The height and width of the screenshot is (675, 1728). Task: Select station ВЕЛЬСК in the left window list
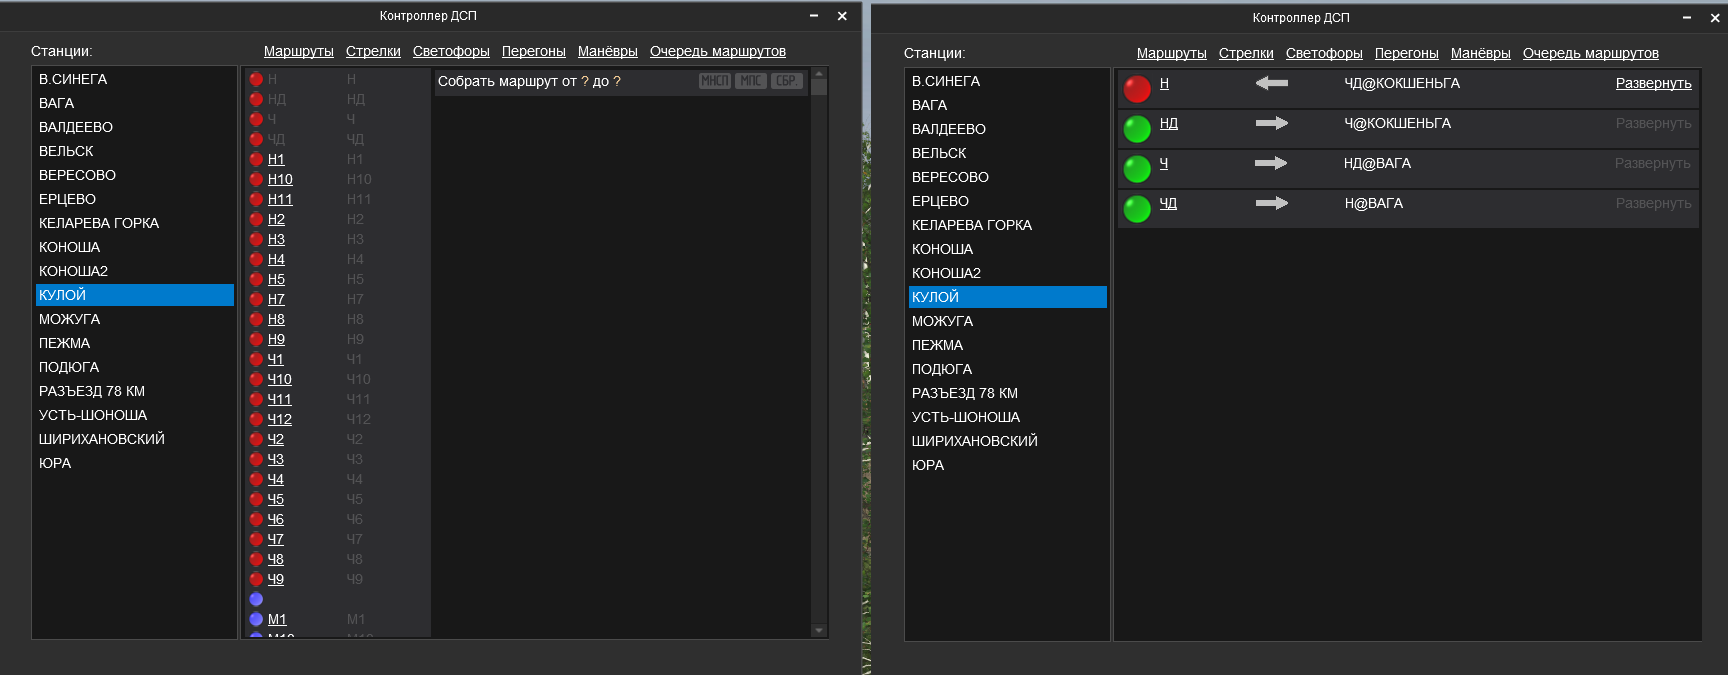tap(66, 151)
